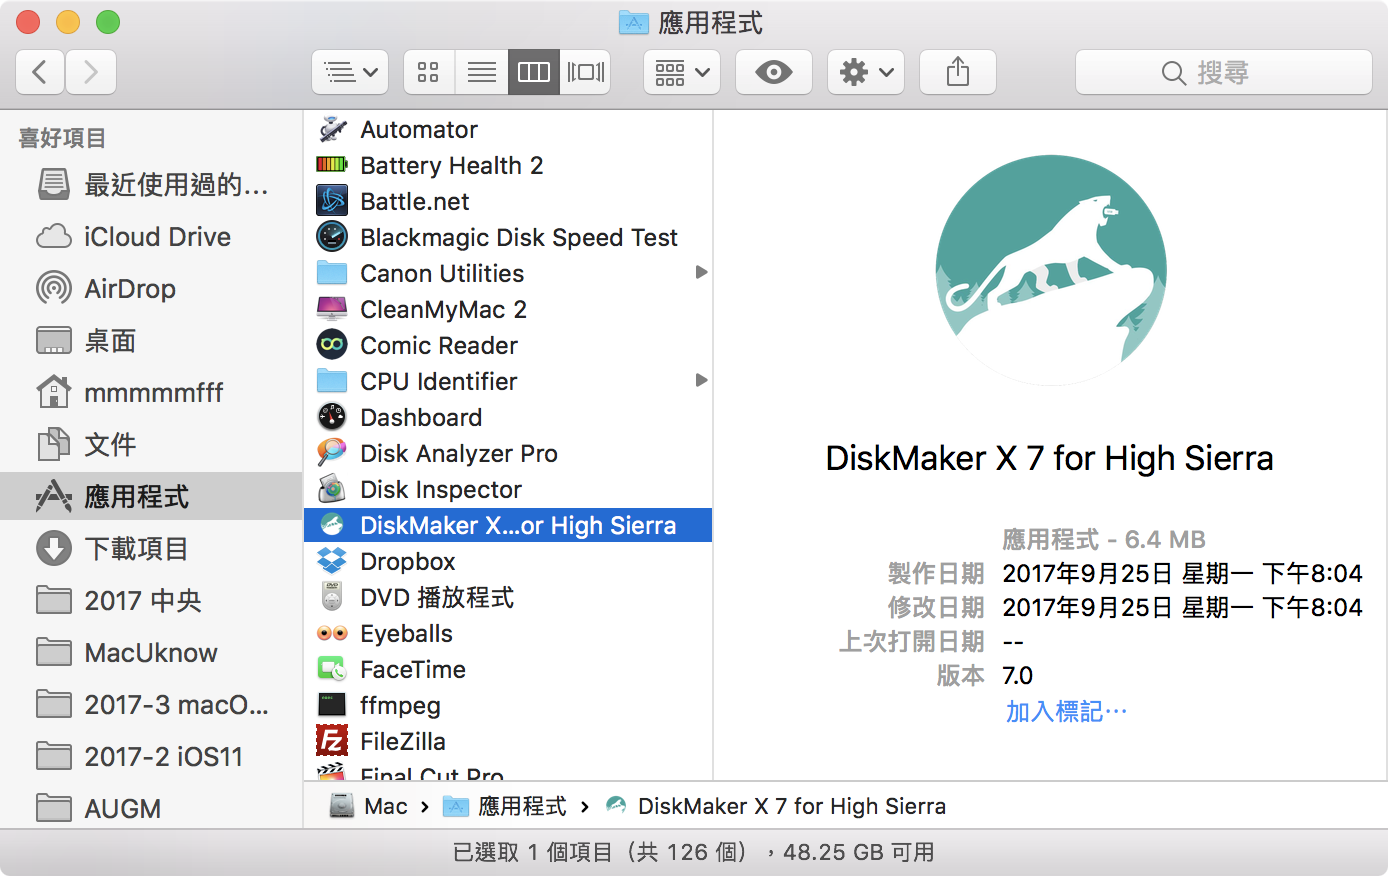Go forward with the right arrow button
The width and height of the screenshot is (1388, 876).
coord(91,72)
